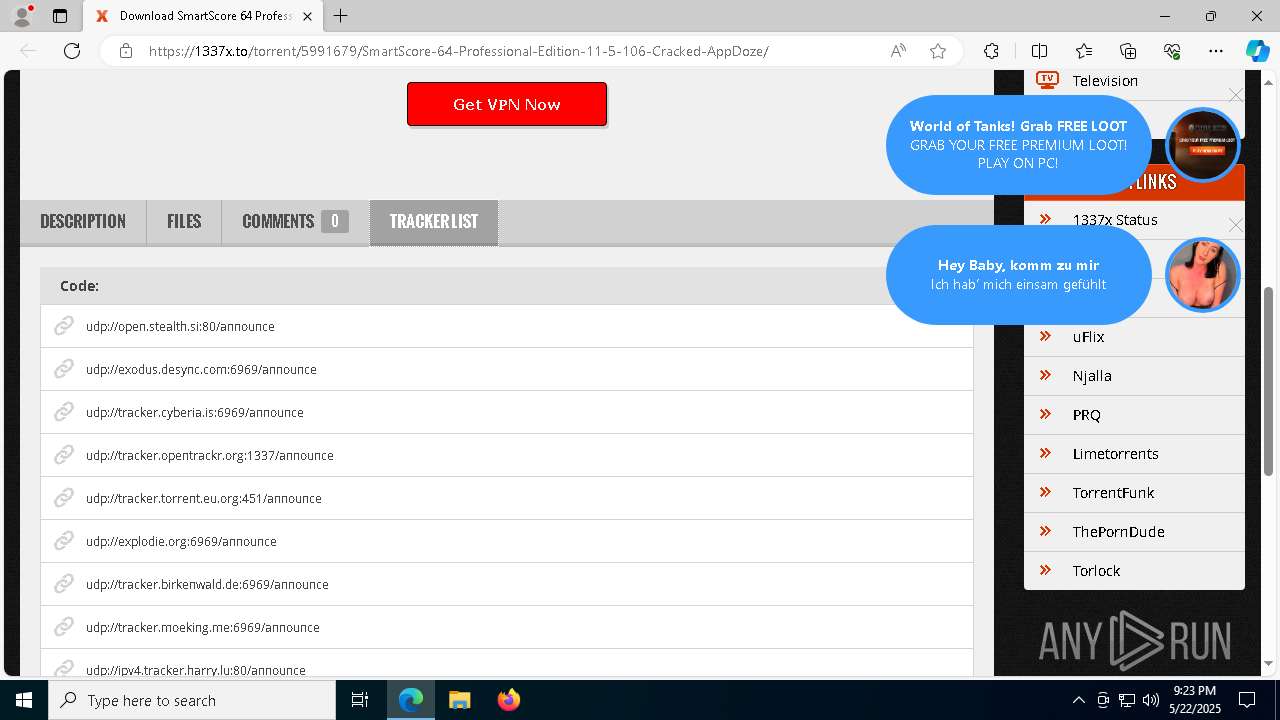Open the Windows Start menu
This screenshot has width=1280, height=720.
23,700
